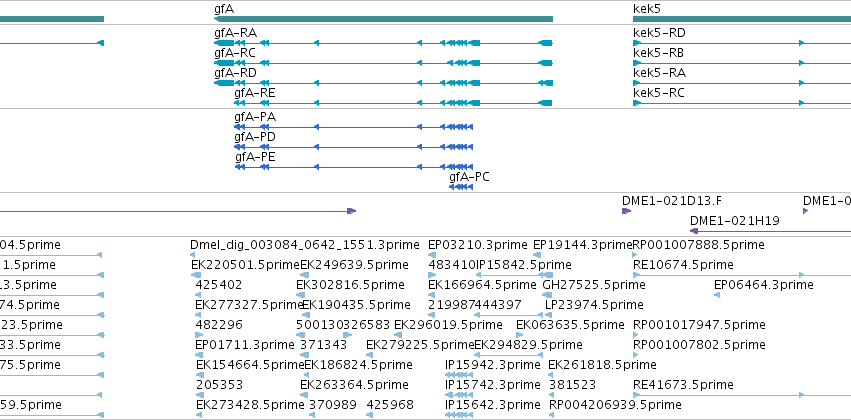Select IP15842.5prime EST label
This screenshot has width=851, height=420.
[524, 265]
